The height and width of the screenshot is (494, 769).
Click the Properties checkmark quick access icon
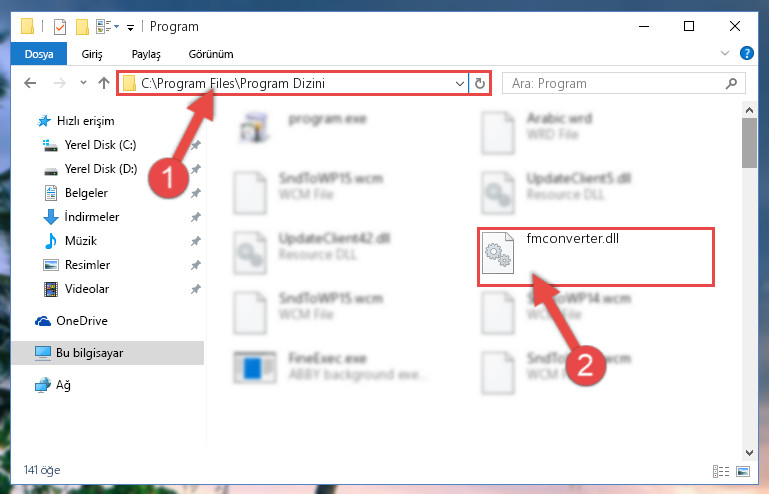click(60, 26)
